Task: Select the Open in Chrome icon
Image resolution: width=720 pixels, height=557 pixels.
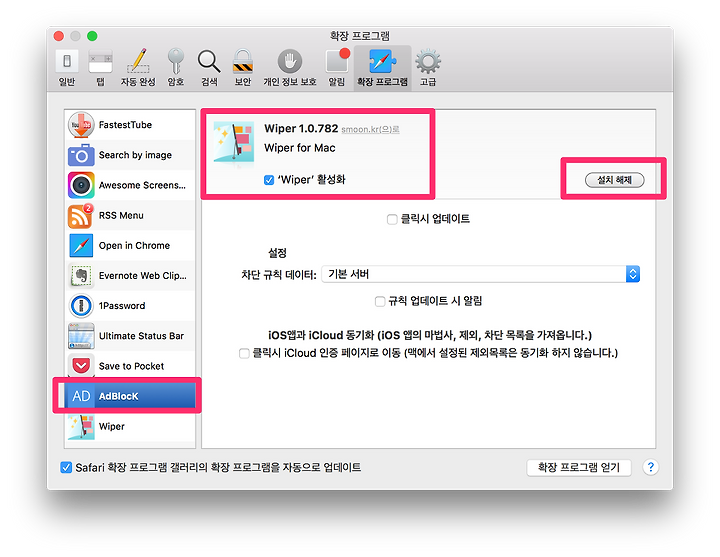Action: (81, 246)
